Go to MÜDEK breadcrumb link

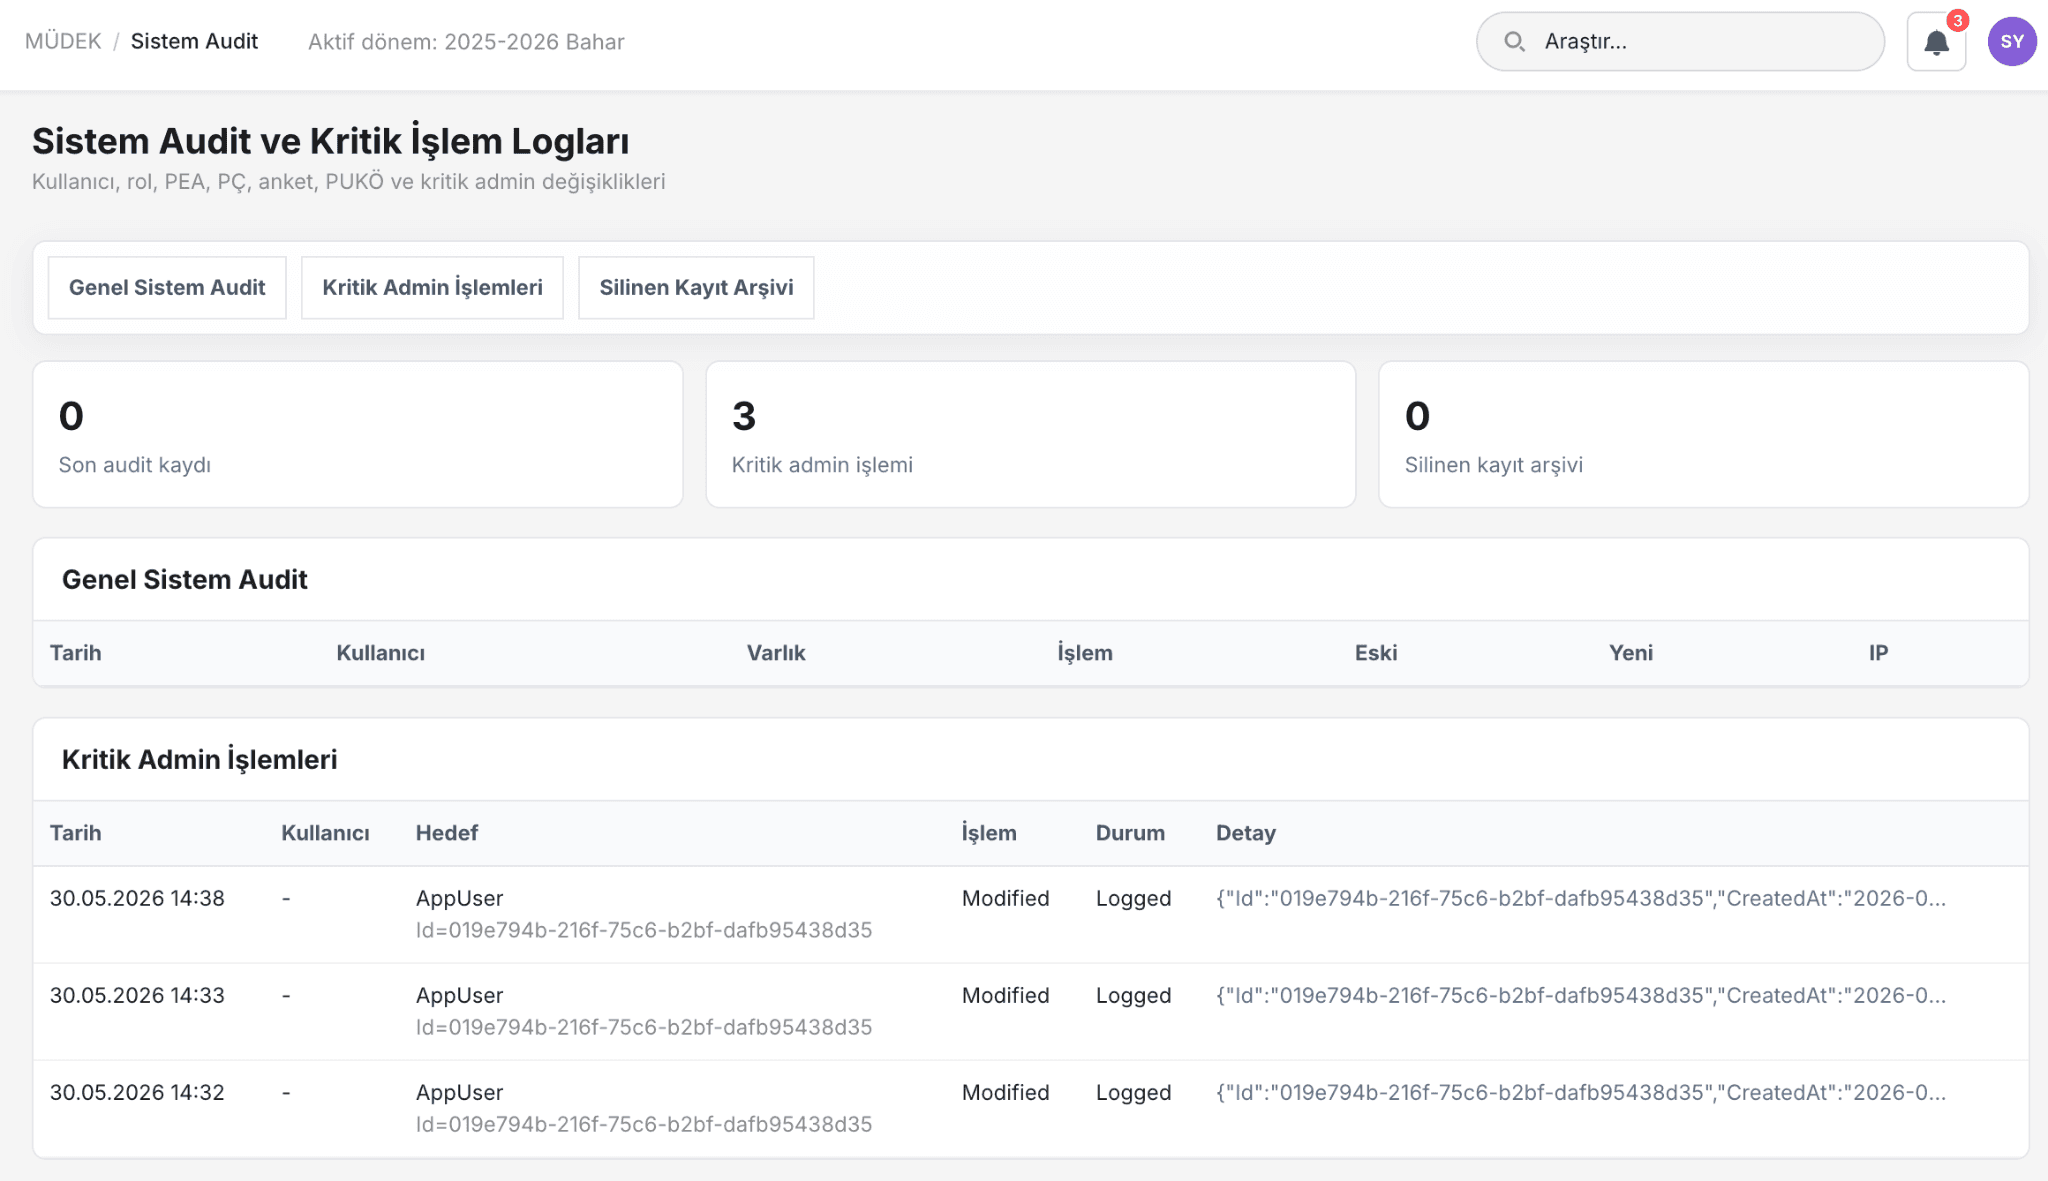tap(63, 41)
